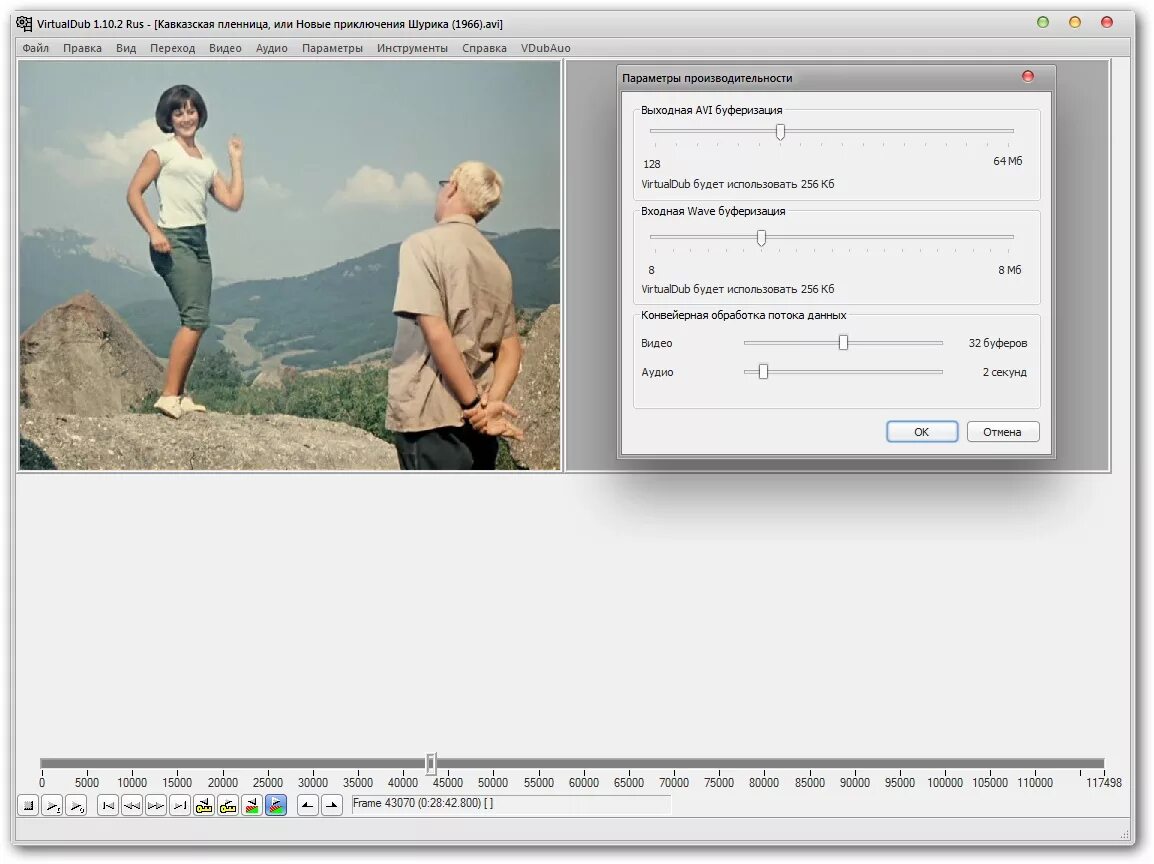
Task: Set the selection end mark-out
Action: (x=332, y=806)
